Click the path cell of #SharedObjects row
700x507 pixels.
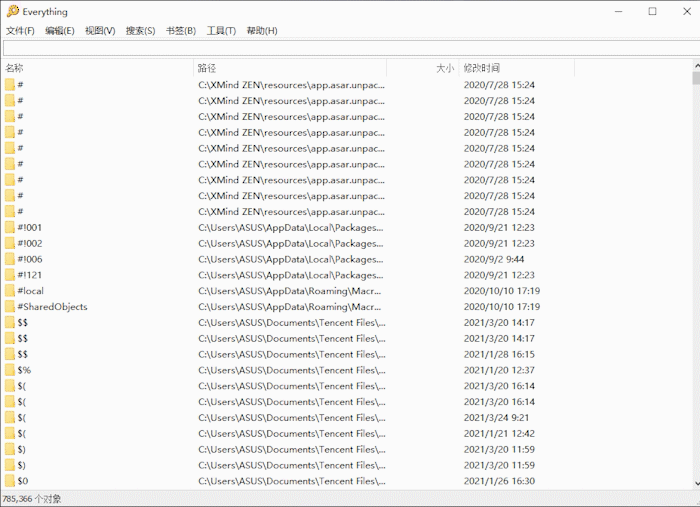click(x=290, y=307)
